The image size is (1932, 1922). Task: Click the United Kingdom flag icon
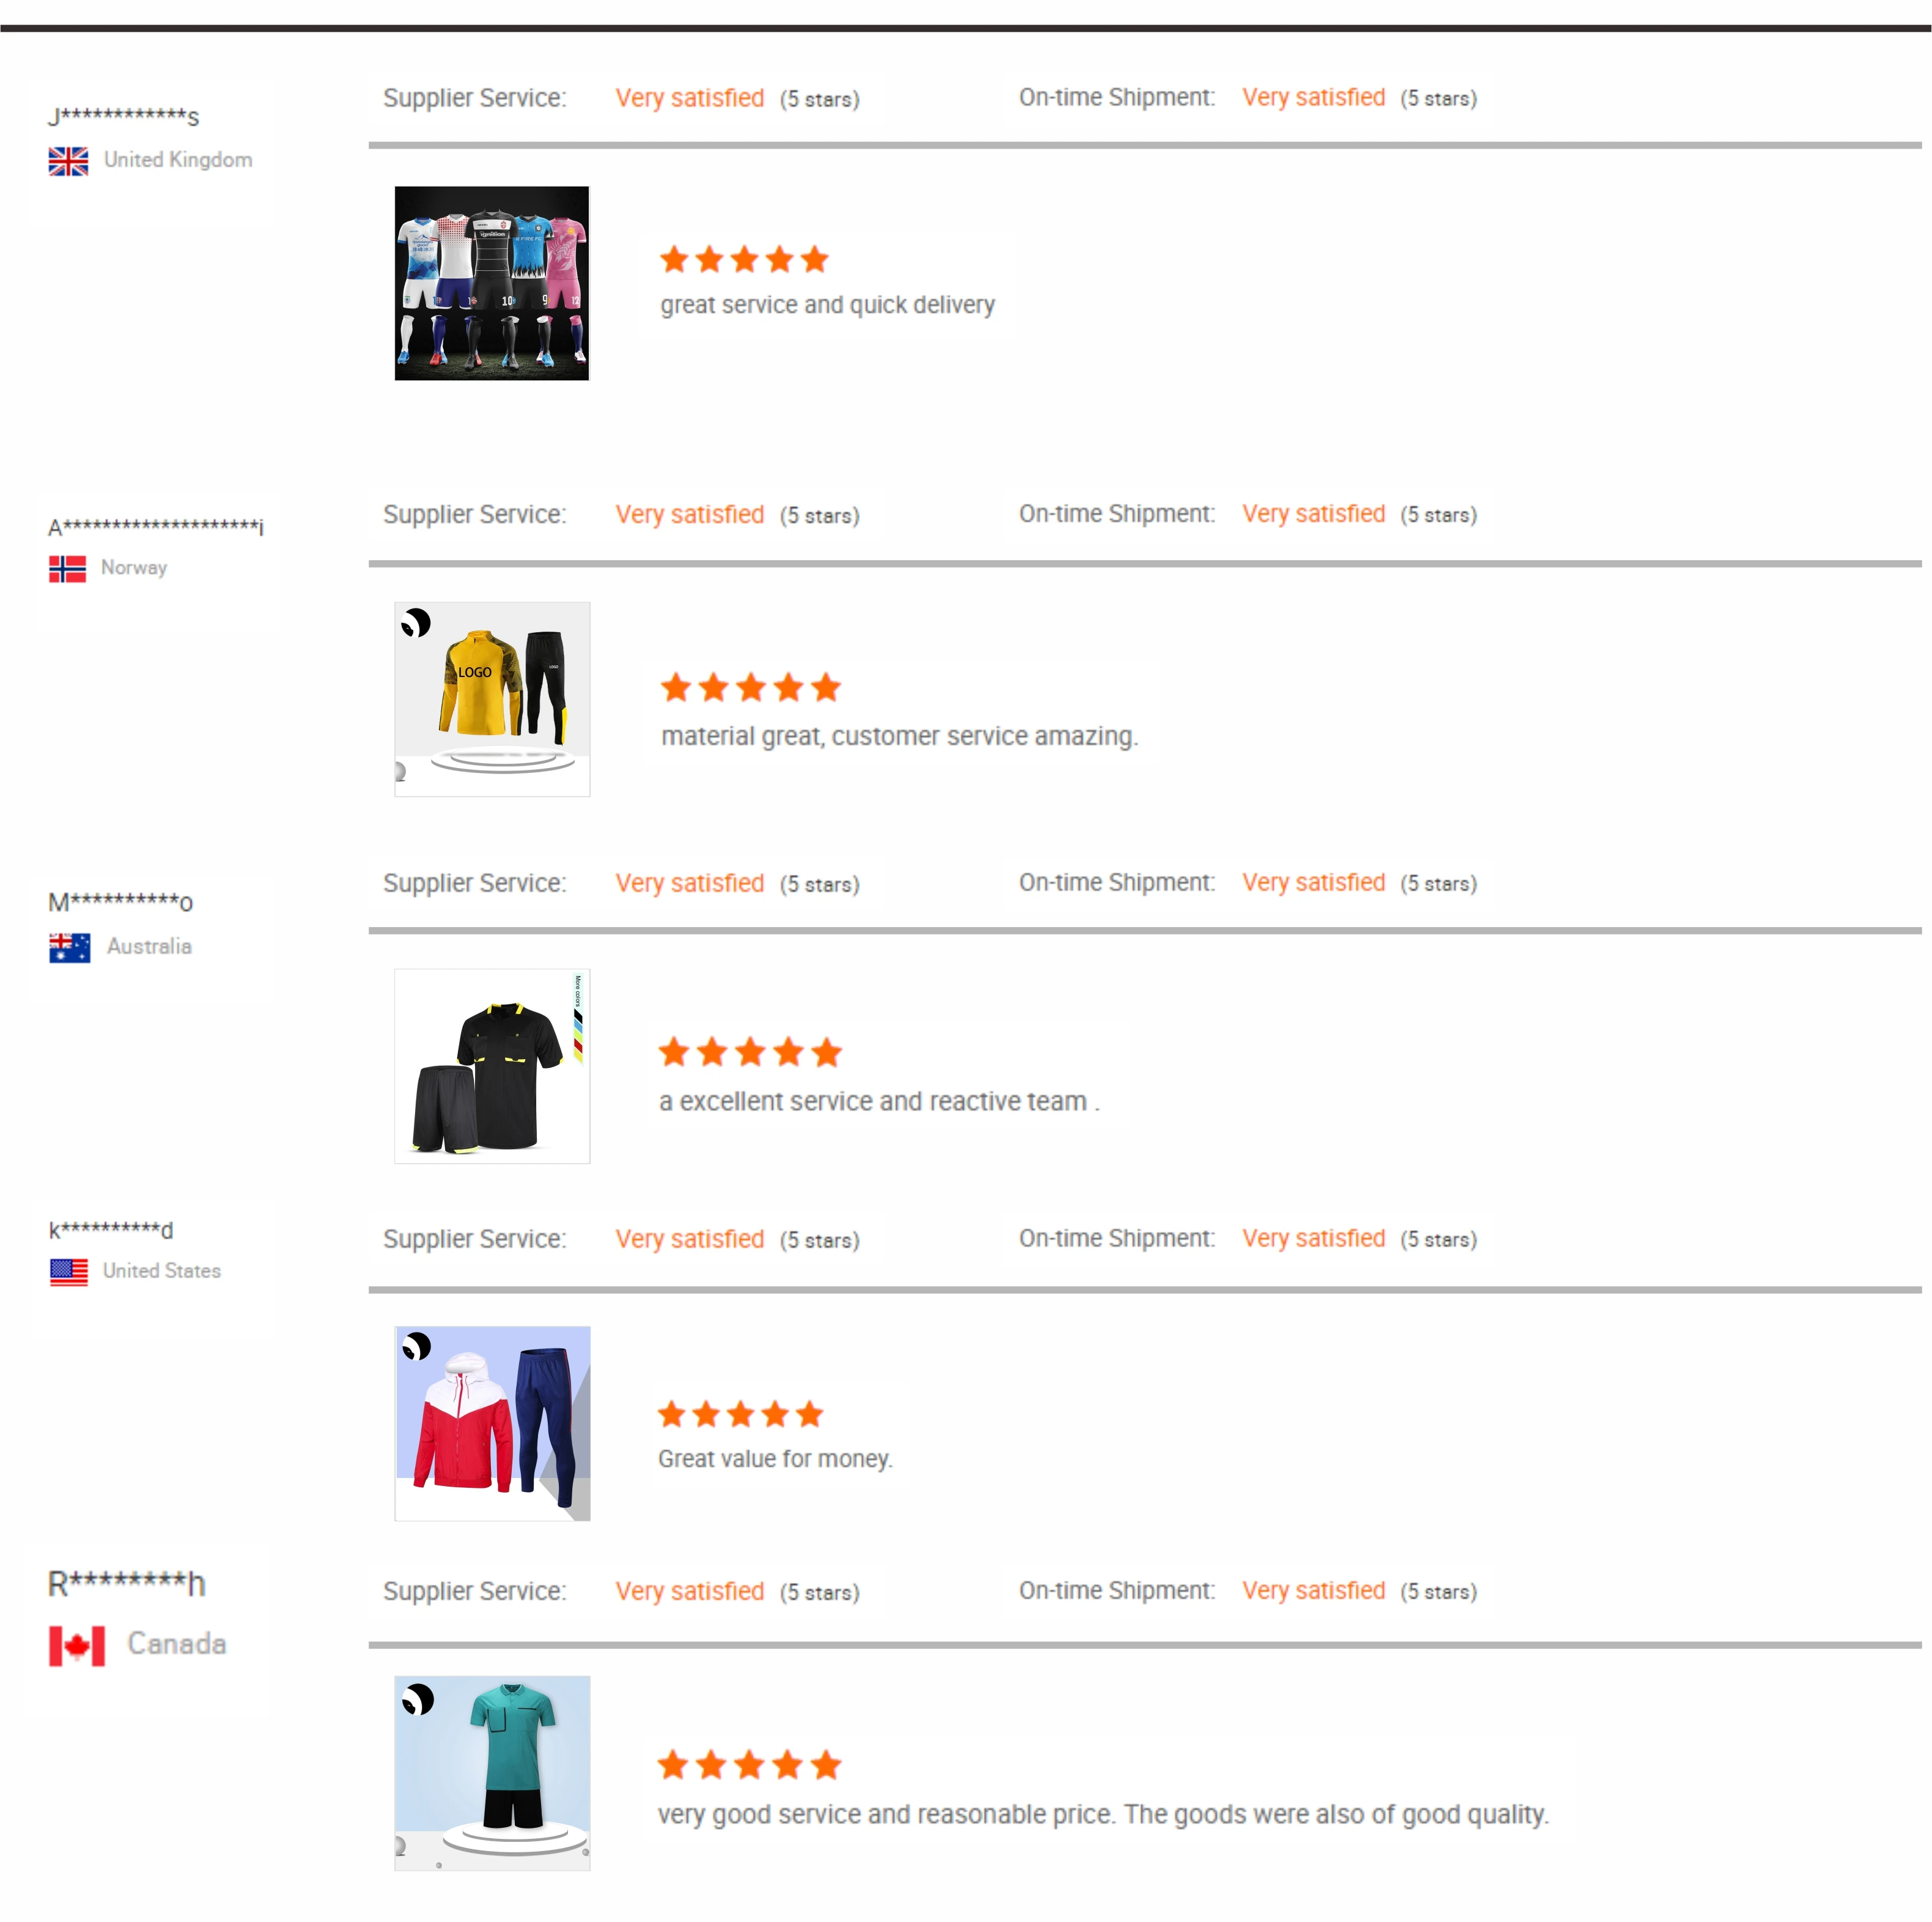coord(68,161)
